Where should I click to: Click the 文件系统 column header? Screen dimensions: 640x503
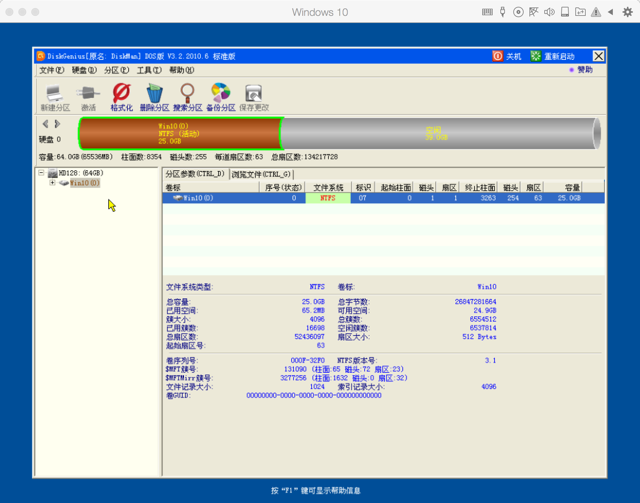pyautogui.click(x=328, y=187)
